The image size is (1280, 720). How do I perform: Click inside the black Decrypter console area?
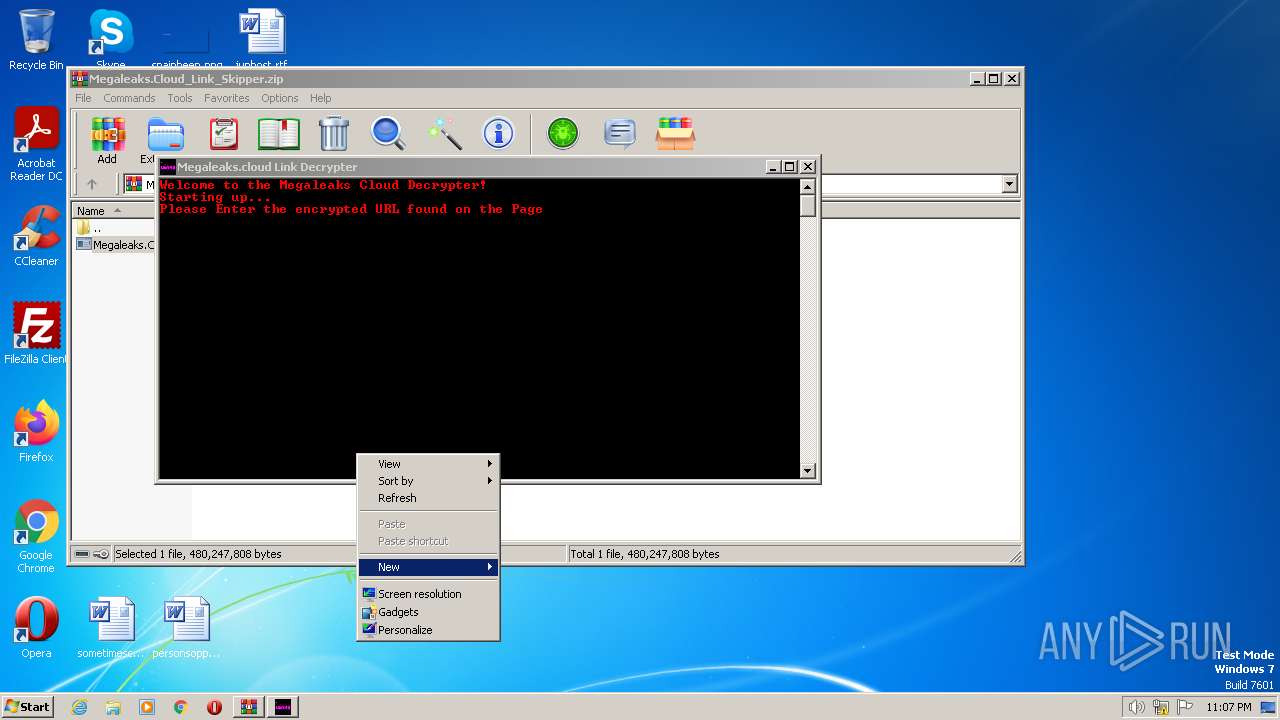479,328
